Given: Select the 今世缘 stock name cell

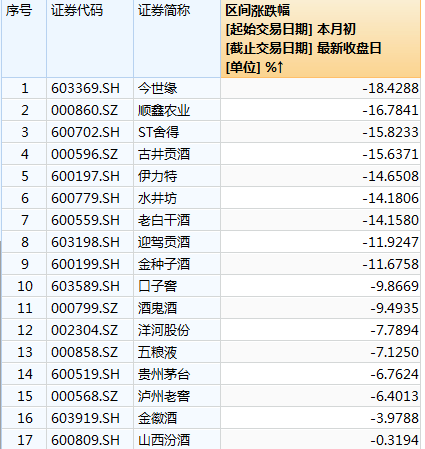Looking at the screenshot, I should coord(177,88).
